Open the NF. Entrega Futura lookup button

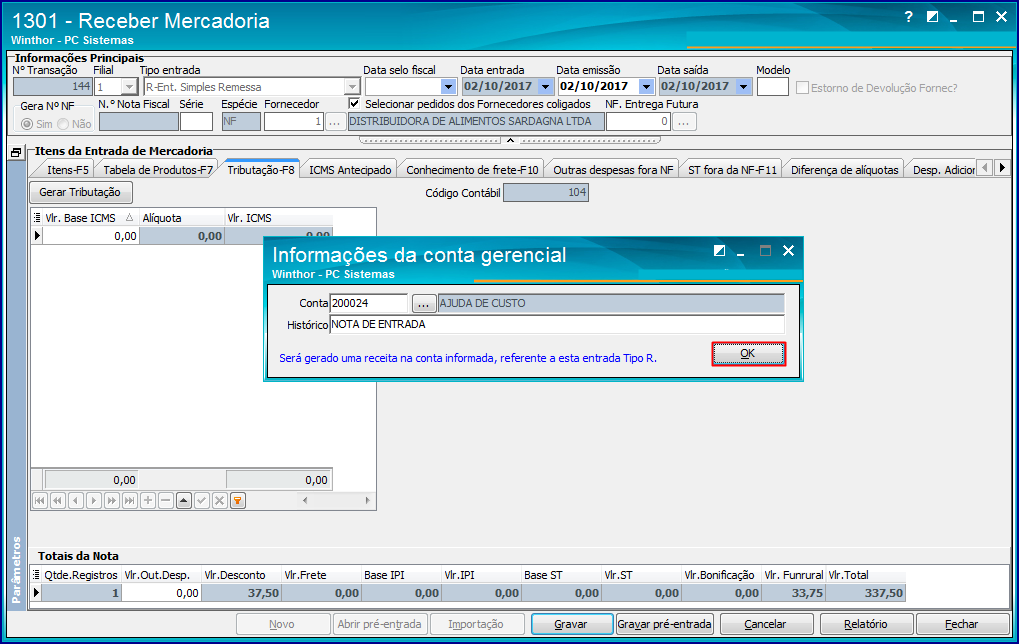pyautogui.click(x=684, y=122)
